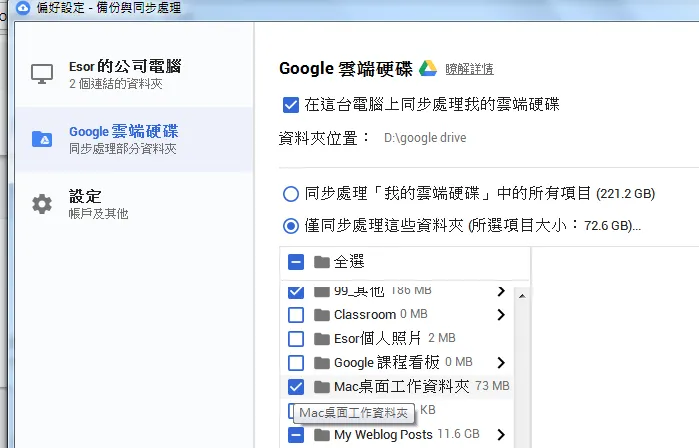Open the 設定 section
Image resolution: width=699 pixels, height=448 pixels.
(x=134, y=204)
